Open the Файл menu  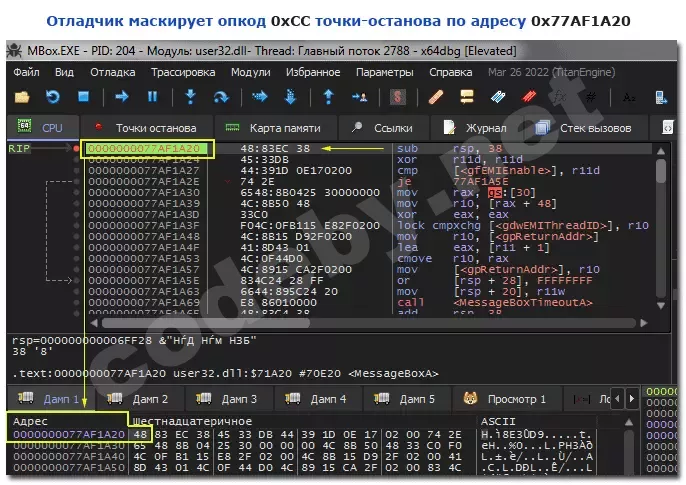click(x=26, y=72)
